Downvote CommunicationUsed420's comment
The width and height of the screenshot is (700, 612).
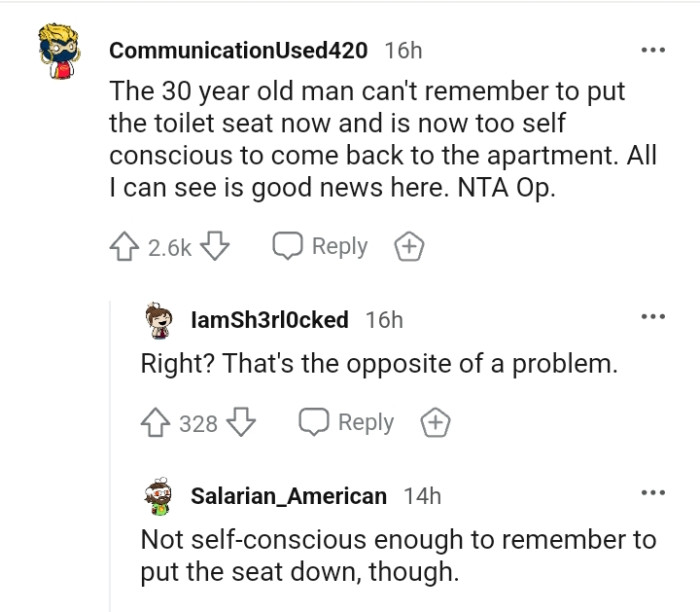coord(216,247)
